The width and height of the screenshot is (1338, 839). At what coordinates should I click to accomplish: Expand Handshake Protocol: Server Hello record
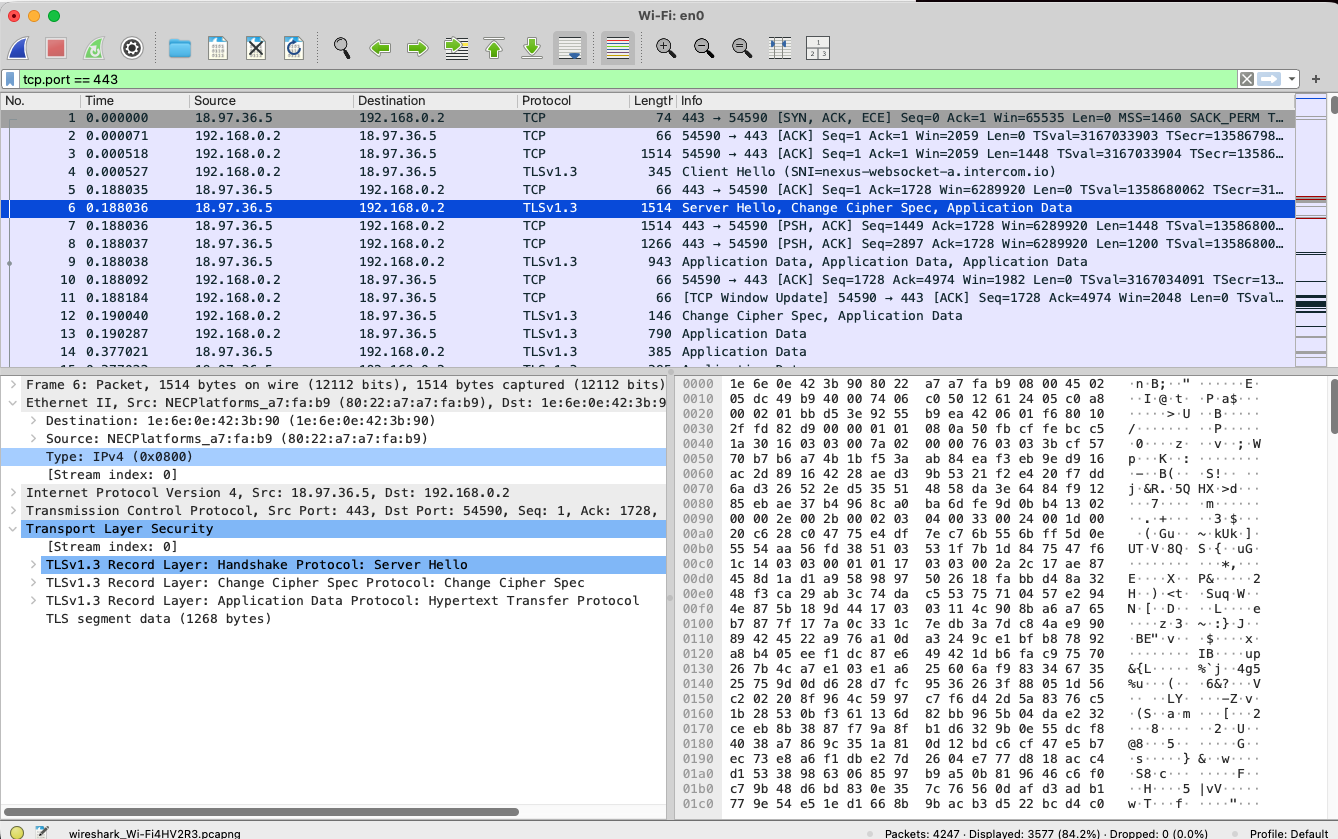click(33, 565)
